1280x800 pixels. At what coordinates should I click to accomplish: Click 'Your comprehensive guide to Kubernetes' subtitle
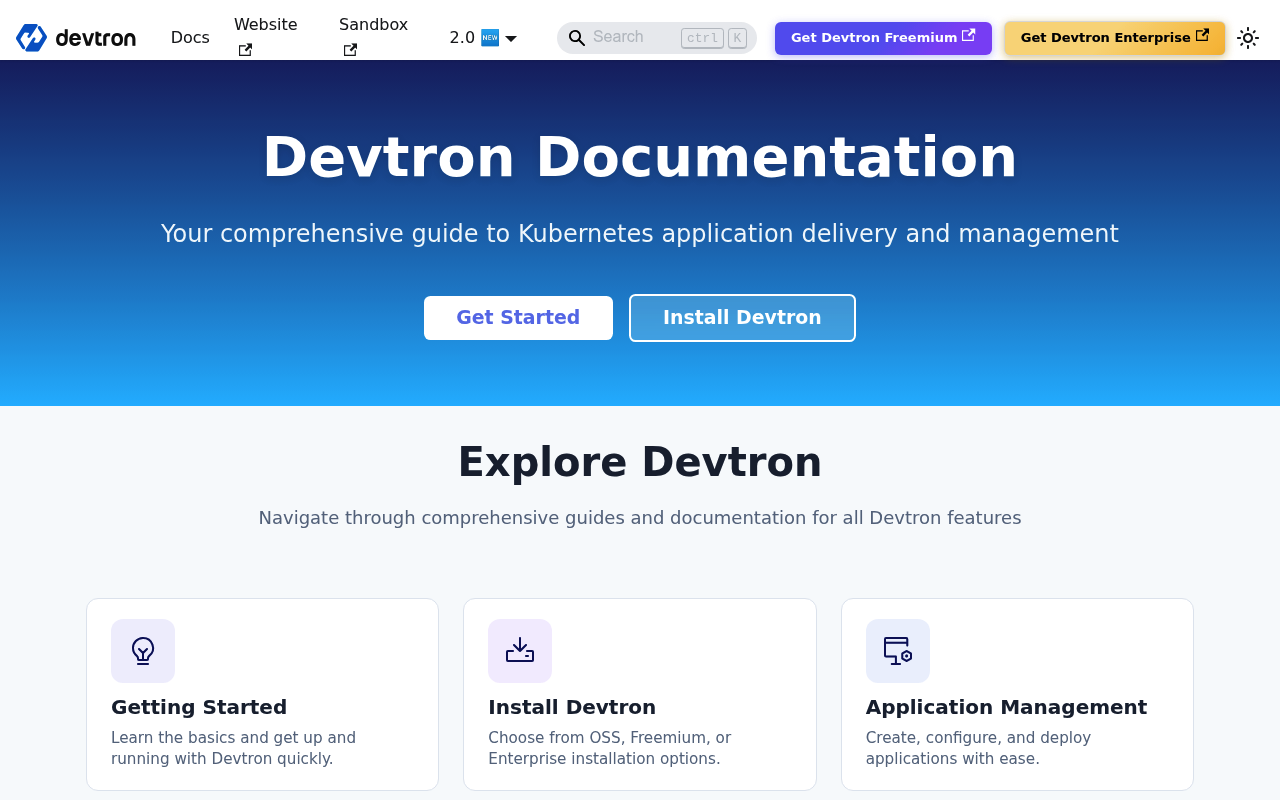(x=640, y=234)
